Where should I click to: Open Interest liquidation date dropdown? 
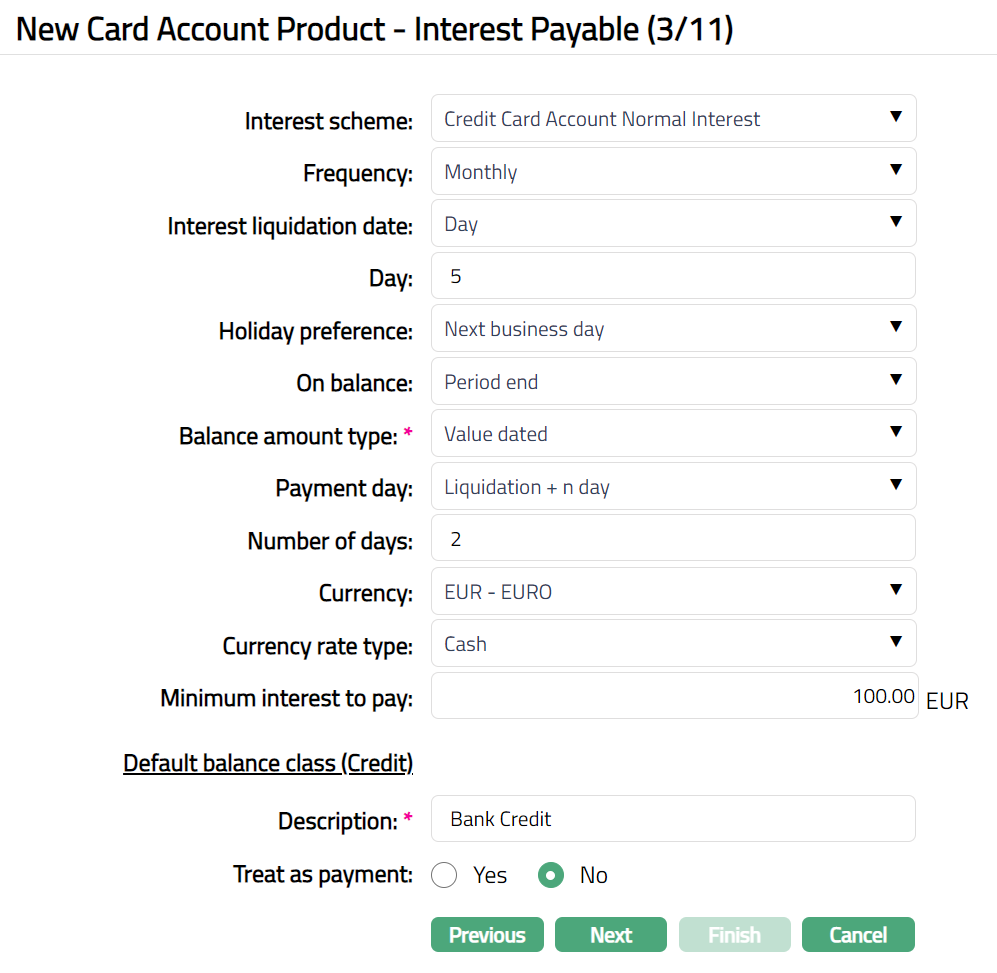click(x=673, y=224)
